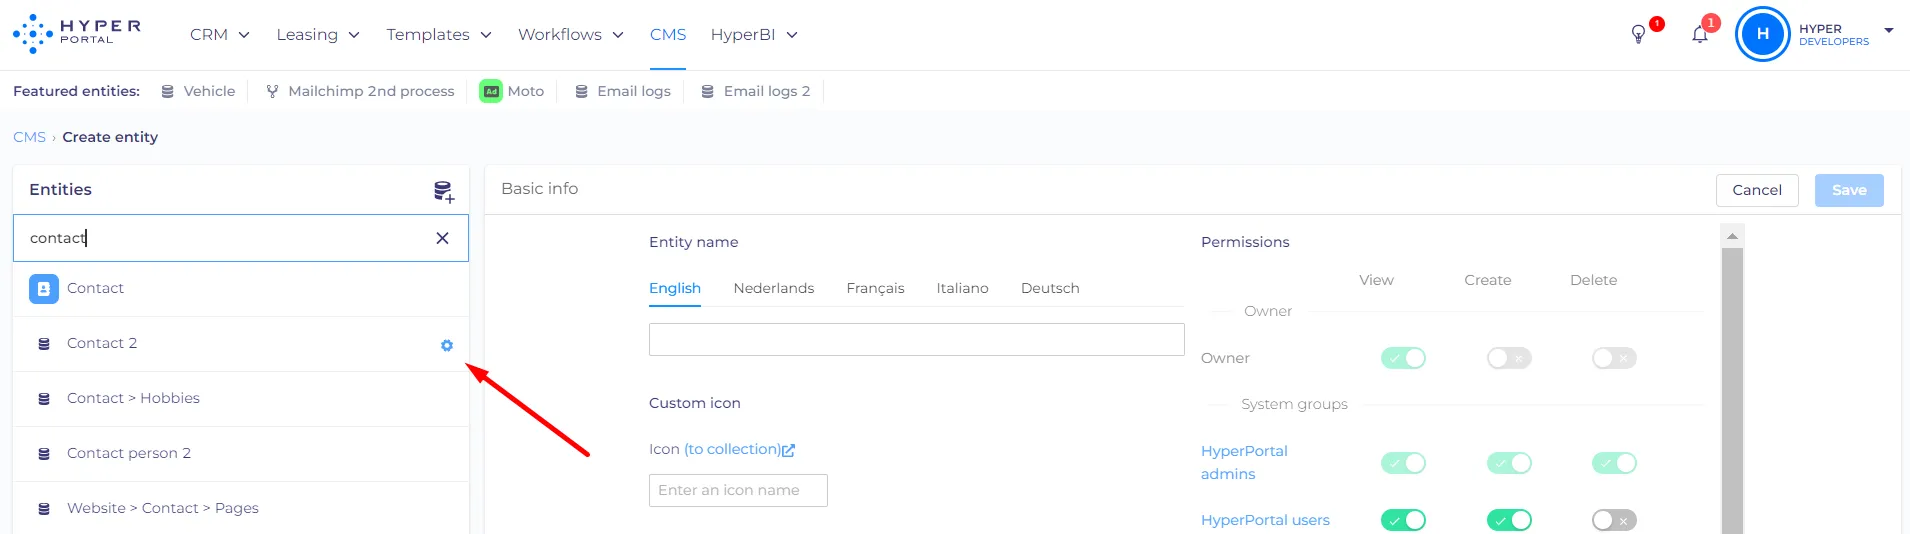Screen dimensions: 1910x534
Task: Toggle HyperPortal admins Create switch
Action: coord(1509,463)
